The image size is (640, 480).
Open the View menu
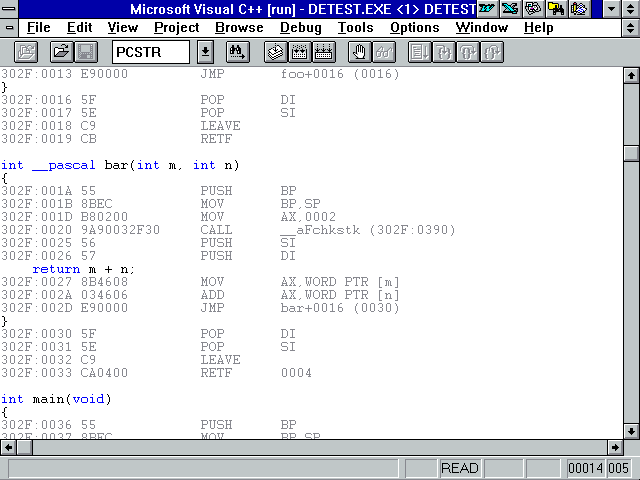pos(123,28)
